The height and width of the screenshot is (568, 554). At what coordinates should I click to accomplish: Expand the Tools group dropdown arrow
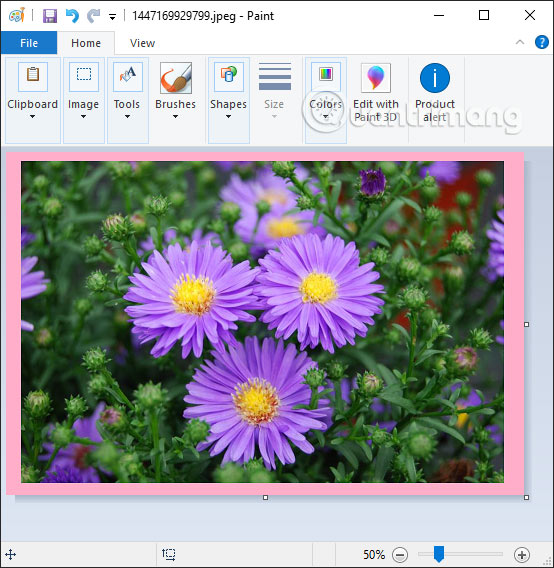point(127,117)
